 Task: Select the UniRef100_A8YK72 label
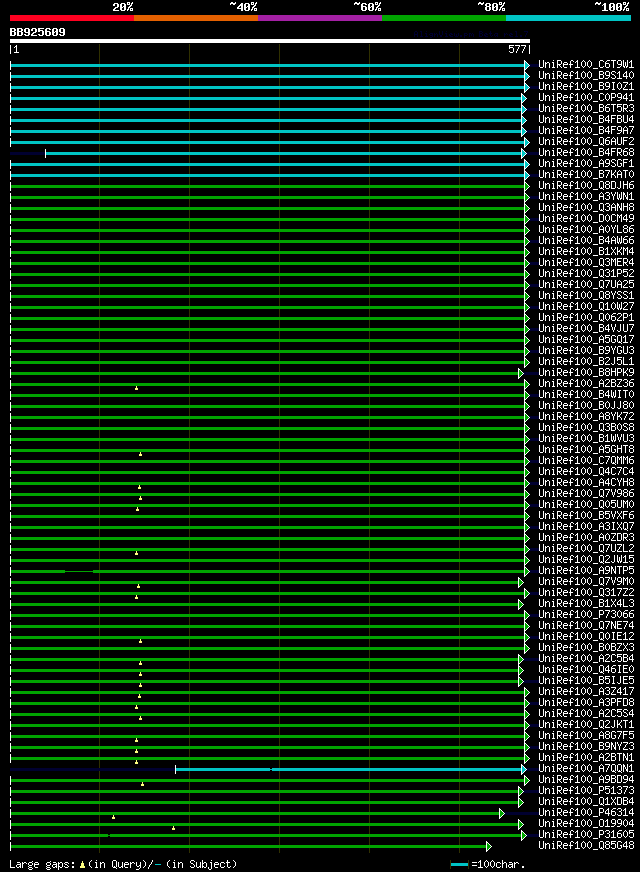click(x=586, y=417)
